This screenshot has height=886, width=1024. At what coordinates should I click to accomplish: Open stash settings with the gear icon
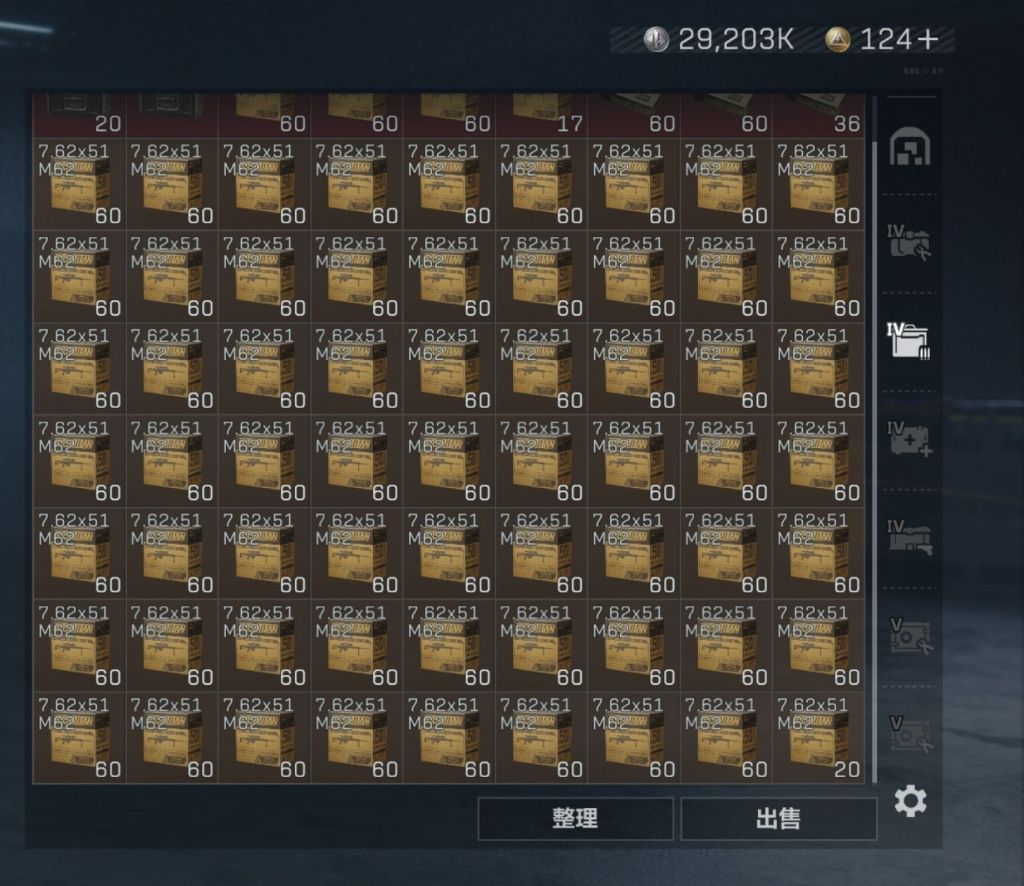[910, 801]
